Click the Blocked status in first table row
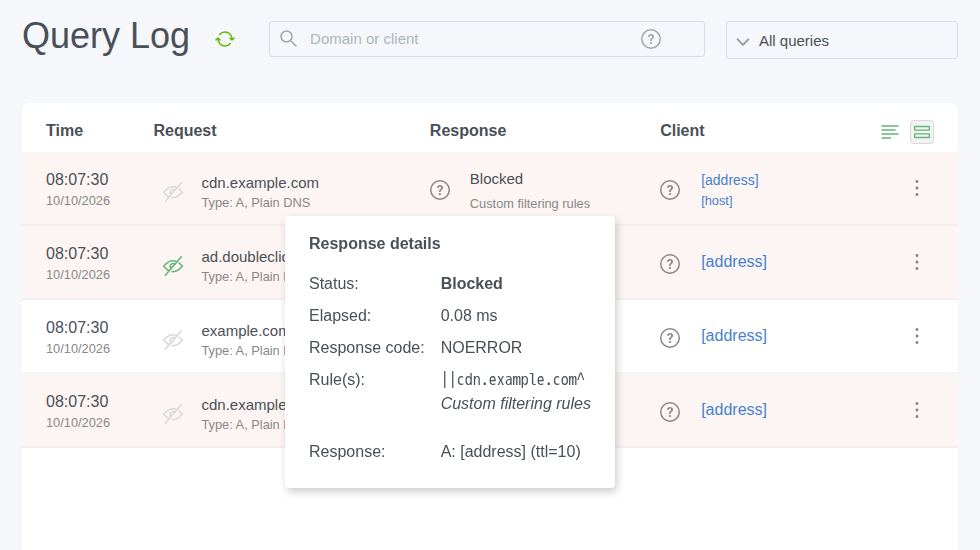This screenshot has width=980, height=550. tap(496, 179)
